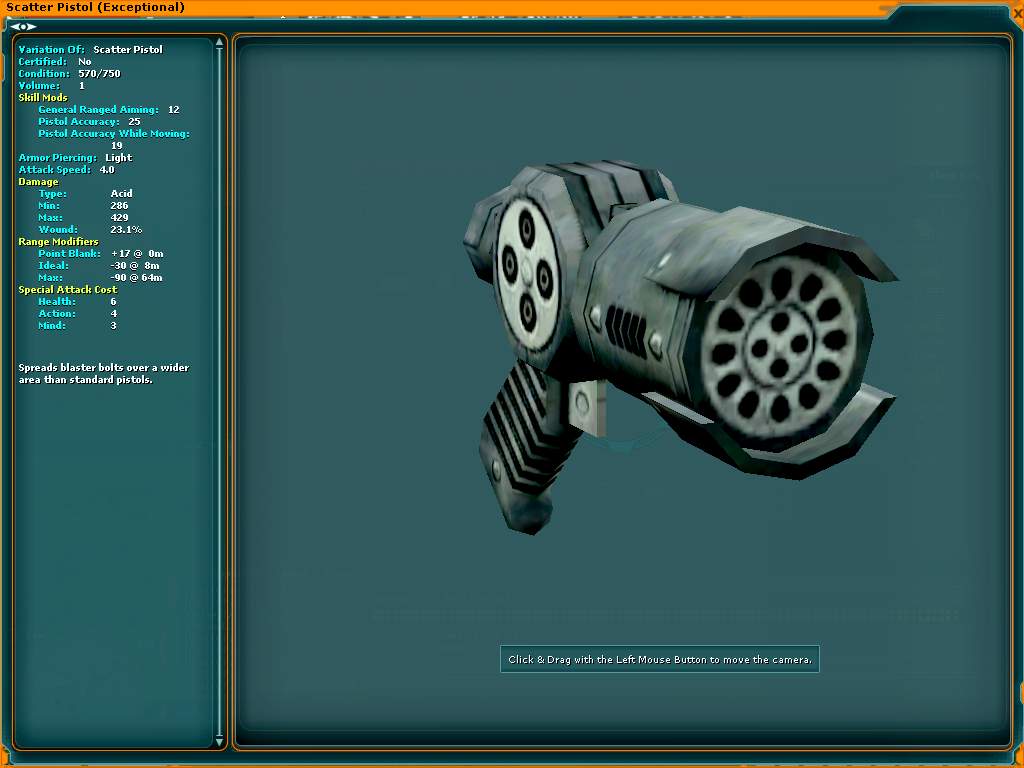This screenshot has height=768, width=1024.
Task: Click the "Volume:" stat line
Action: click(52, 86)
